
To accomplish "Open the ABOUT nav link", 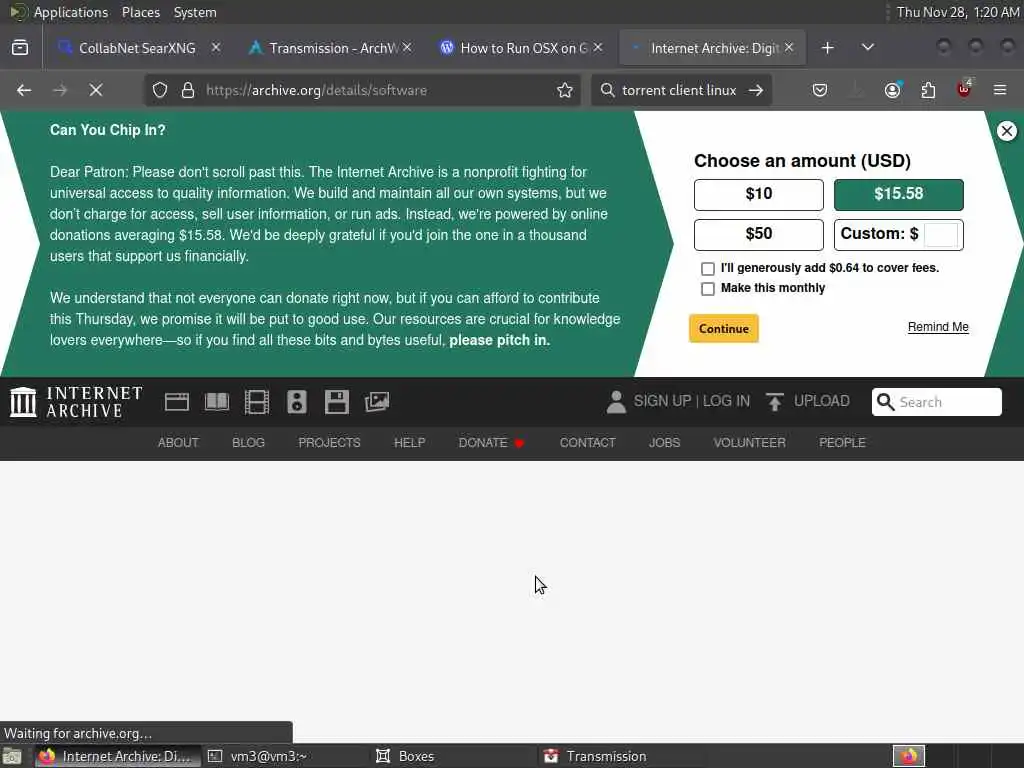I will point(178,443).
